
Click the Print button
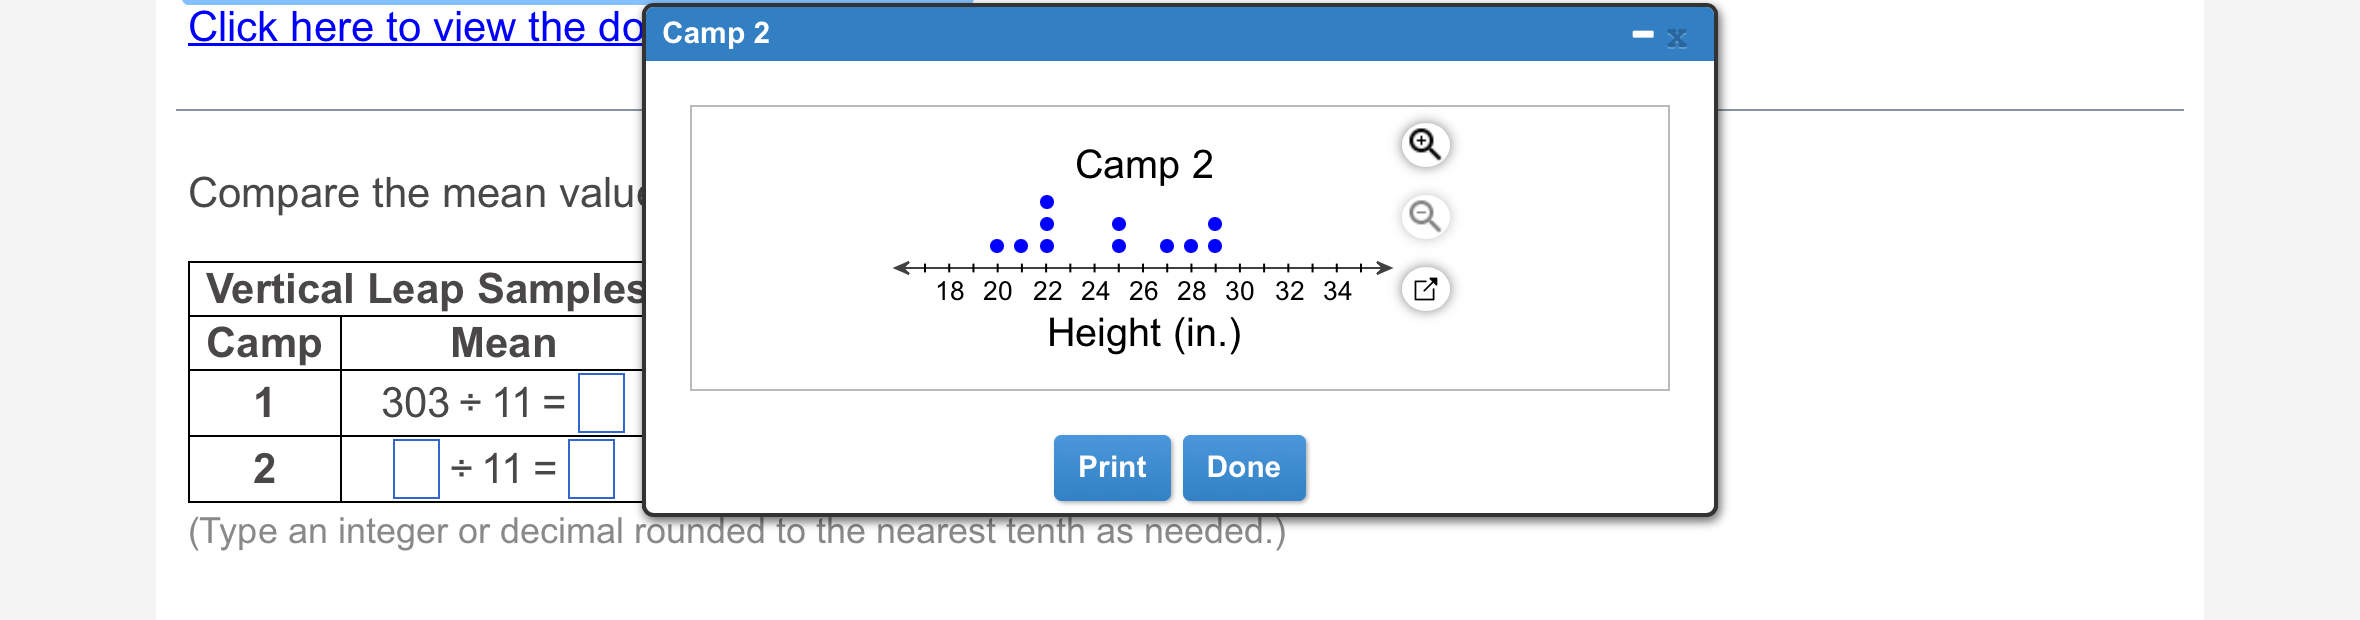click(x=1110, y=467)
